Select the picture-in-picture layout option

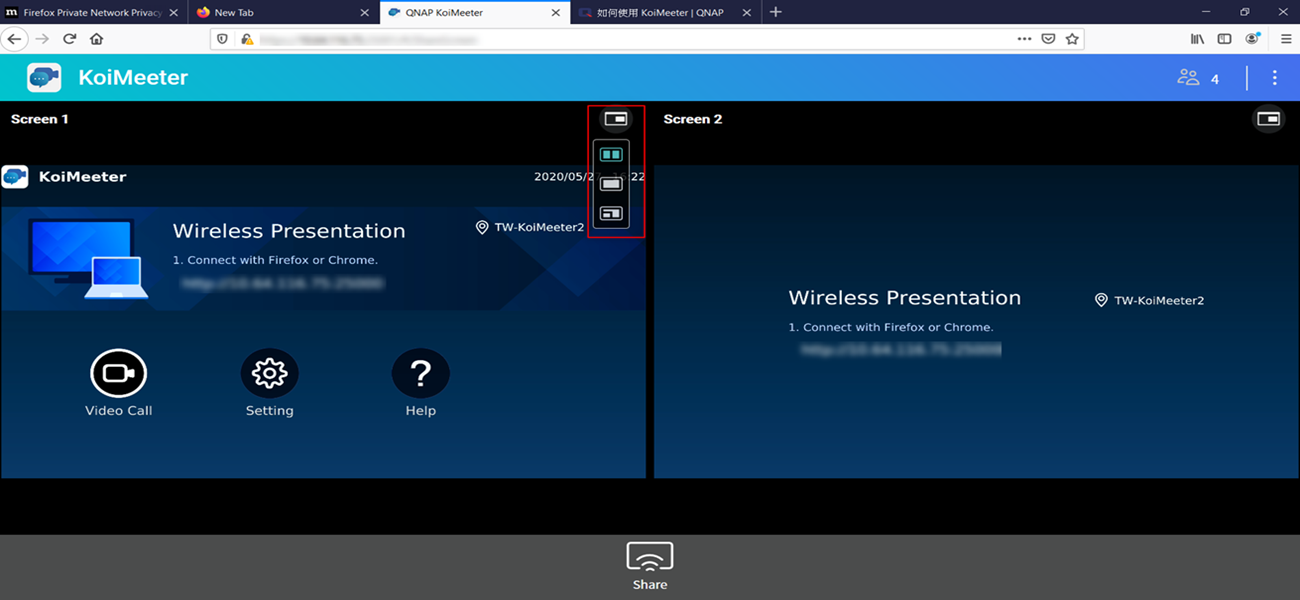[611, 213]
